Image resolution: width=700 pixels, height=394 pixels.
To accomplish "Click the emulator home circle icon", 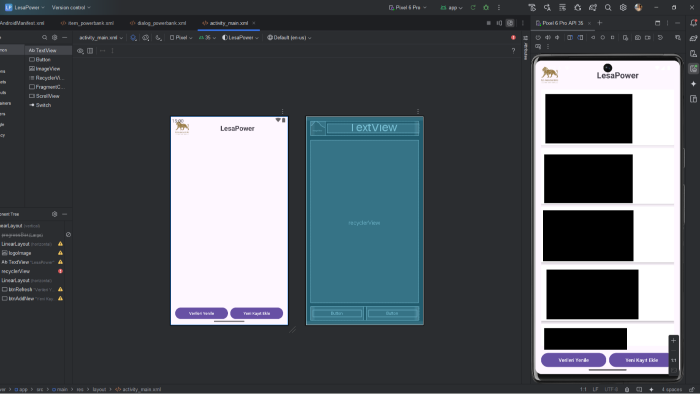I will pyautogui.click(x=603, y=38).
